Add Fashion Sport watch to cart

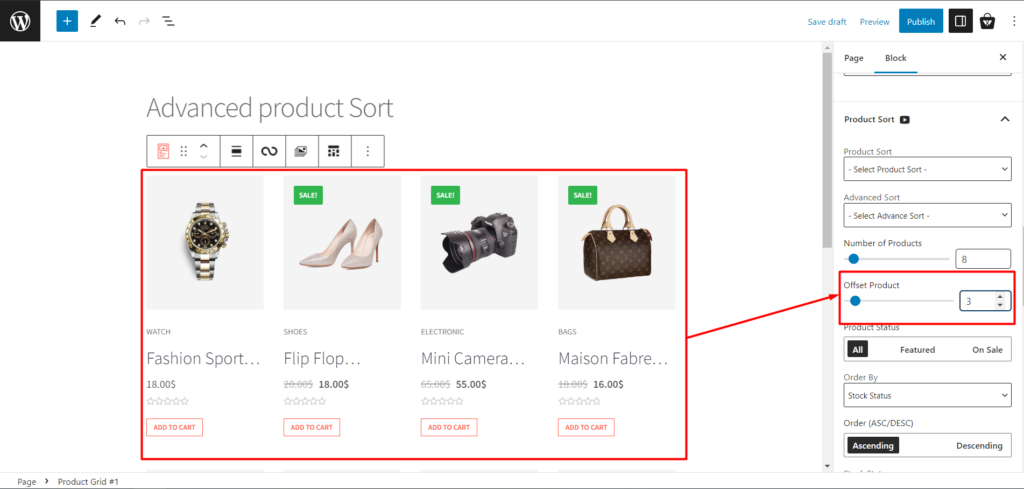point(174,427)
